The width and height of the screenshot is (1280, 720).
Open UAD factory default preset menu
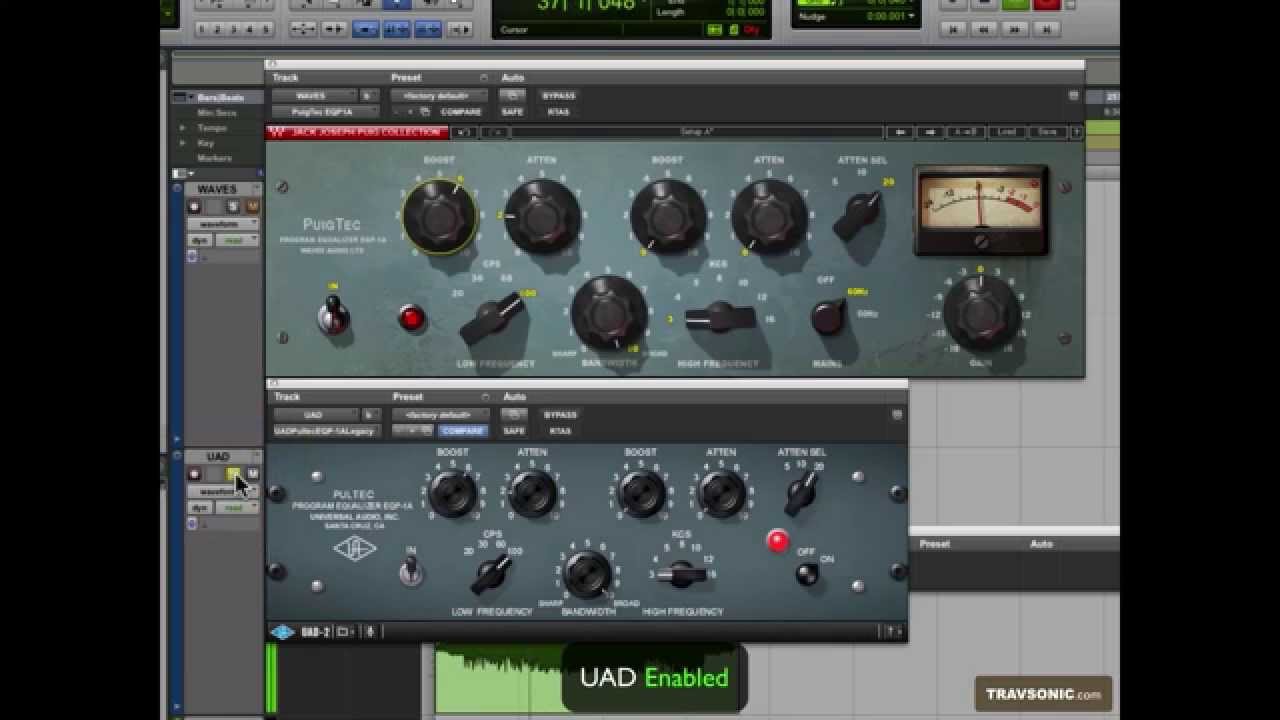[x=439, y=415]
